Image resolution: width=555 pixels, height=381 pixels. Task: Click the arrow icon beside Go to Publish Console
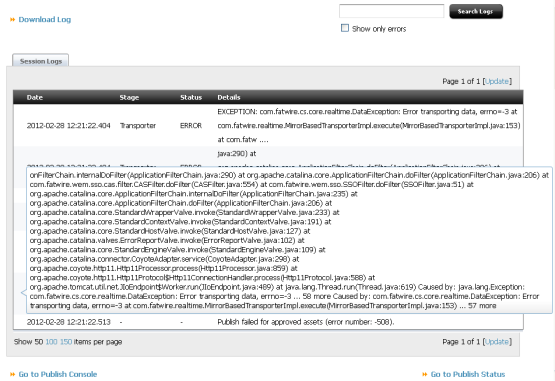click(x=13, y=374)
